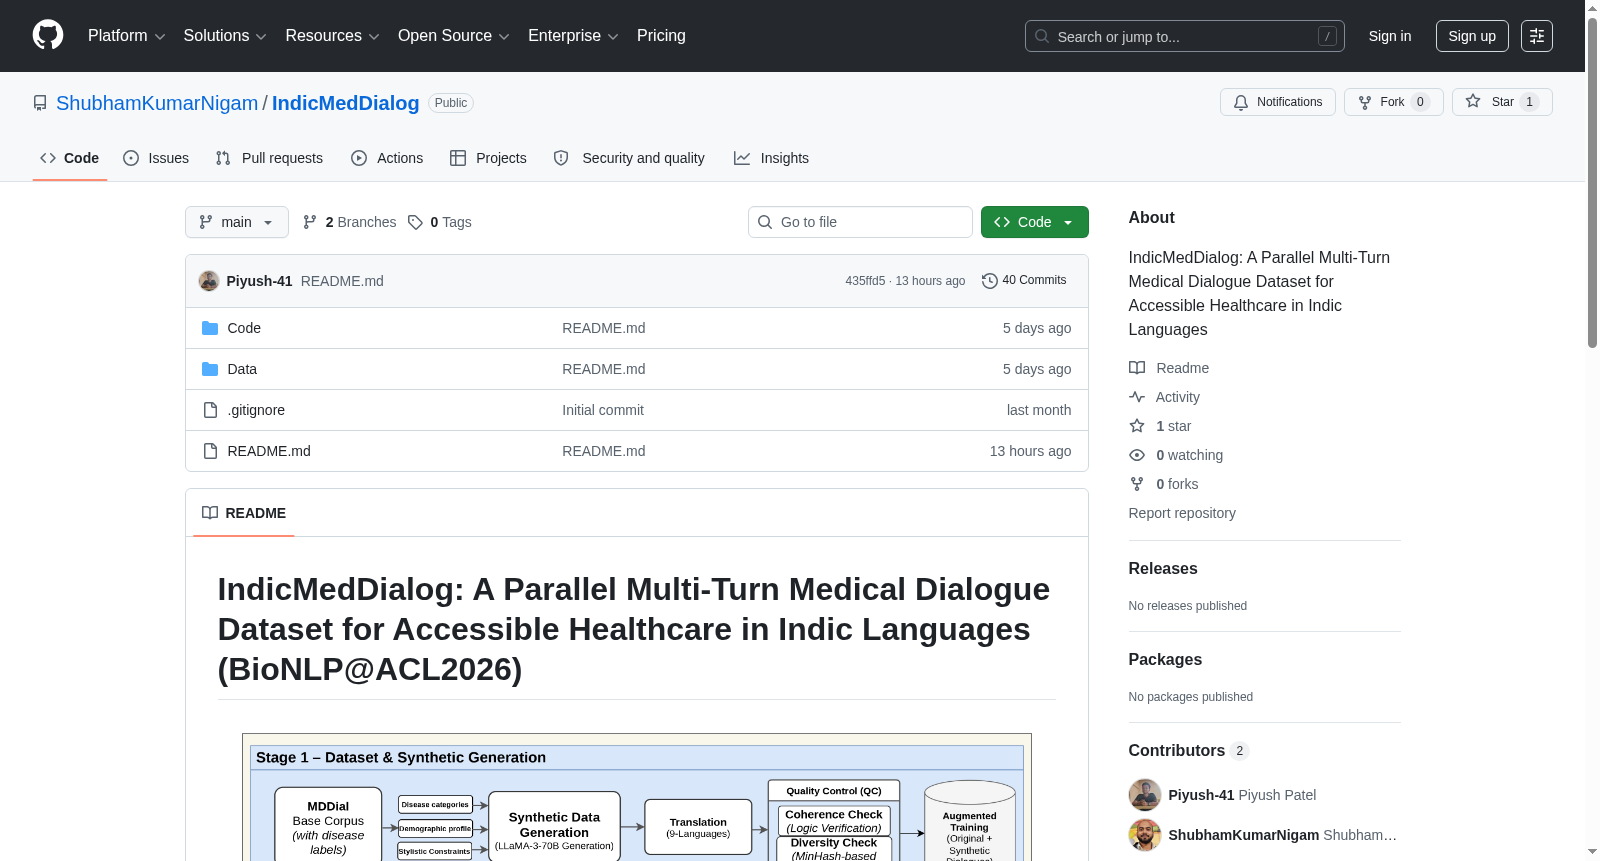The image size is (1600, 861).
Task: Switch to the Projects tab
Action: (488, 158)
